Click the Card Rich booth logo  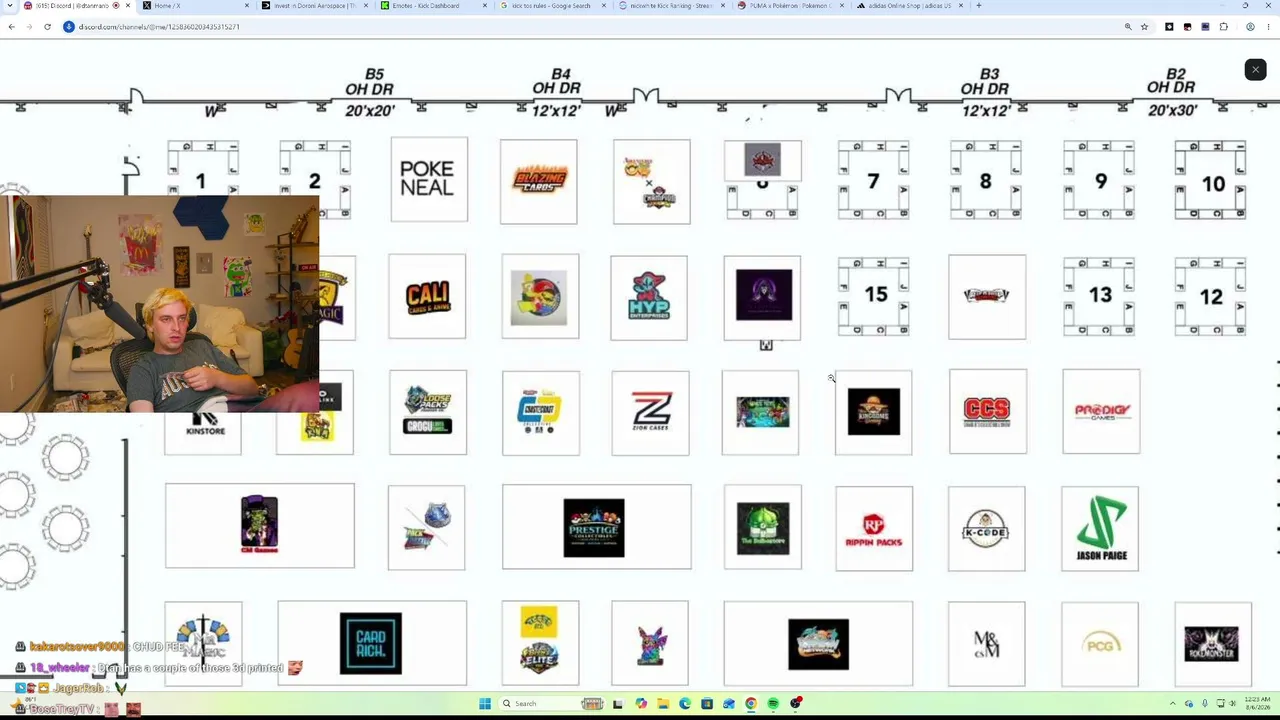pyautogui.click(x=371, y=643)
